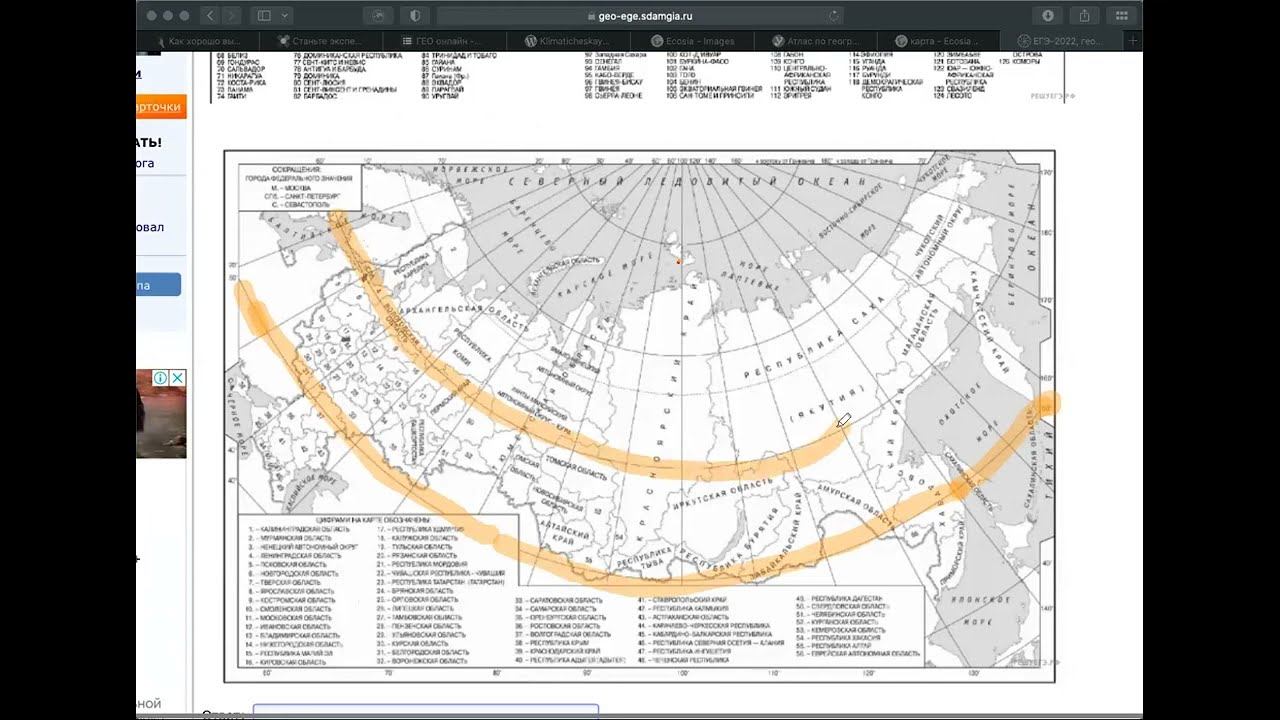Open the Атлас по геогр tab
This screenshot has height=720, width=1280.
815,41
